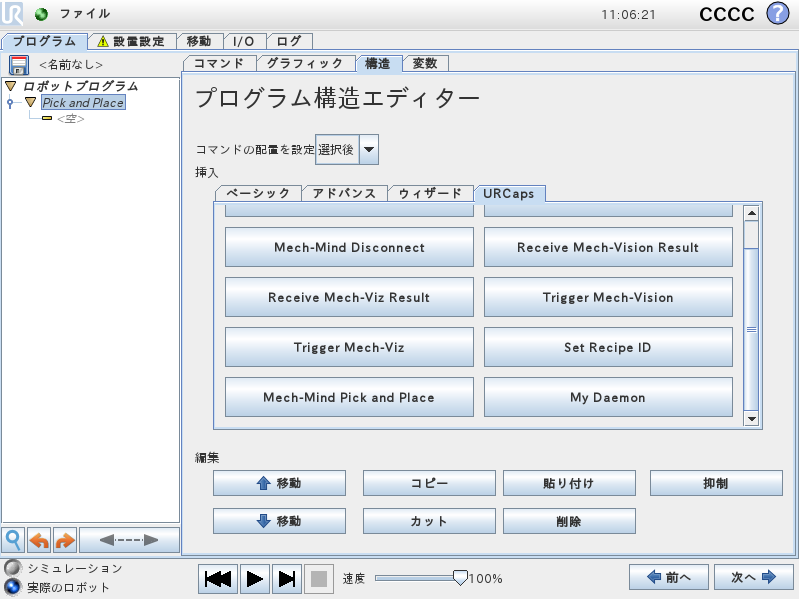The width and height of the screenshot is (799, 599).
Task: Go to previous with 前へ button
Action: pos(669,577)
